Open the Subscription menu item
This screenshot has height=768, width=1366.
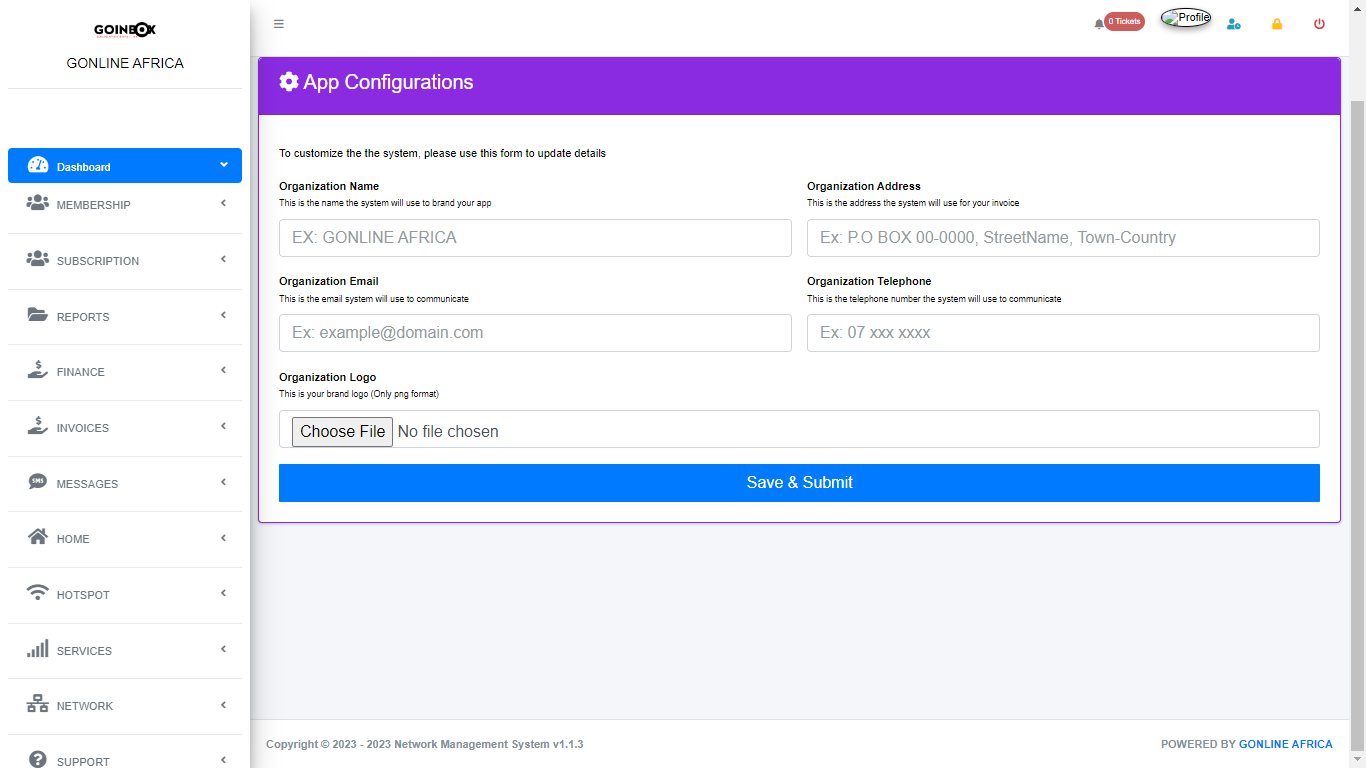coord(97,261)
